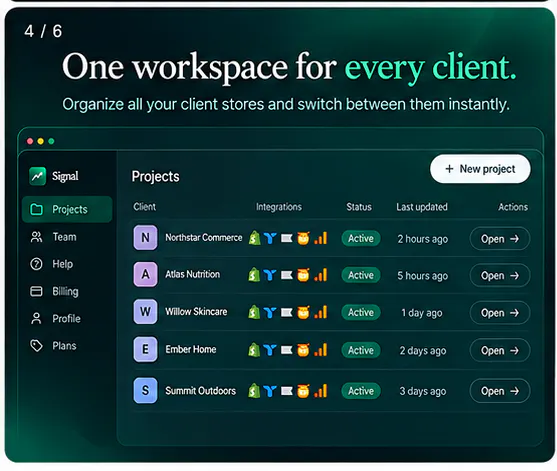Click the A avatar for Atlas Nutrition
Viewport: 557px width, 471px height.
tap(145, 274)
